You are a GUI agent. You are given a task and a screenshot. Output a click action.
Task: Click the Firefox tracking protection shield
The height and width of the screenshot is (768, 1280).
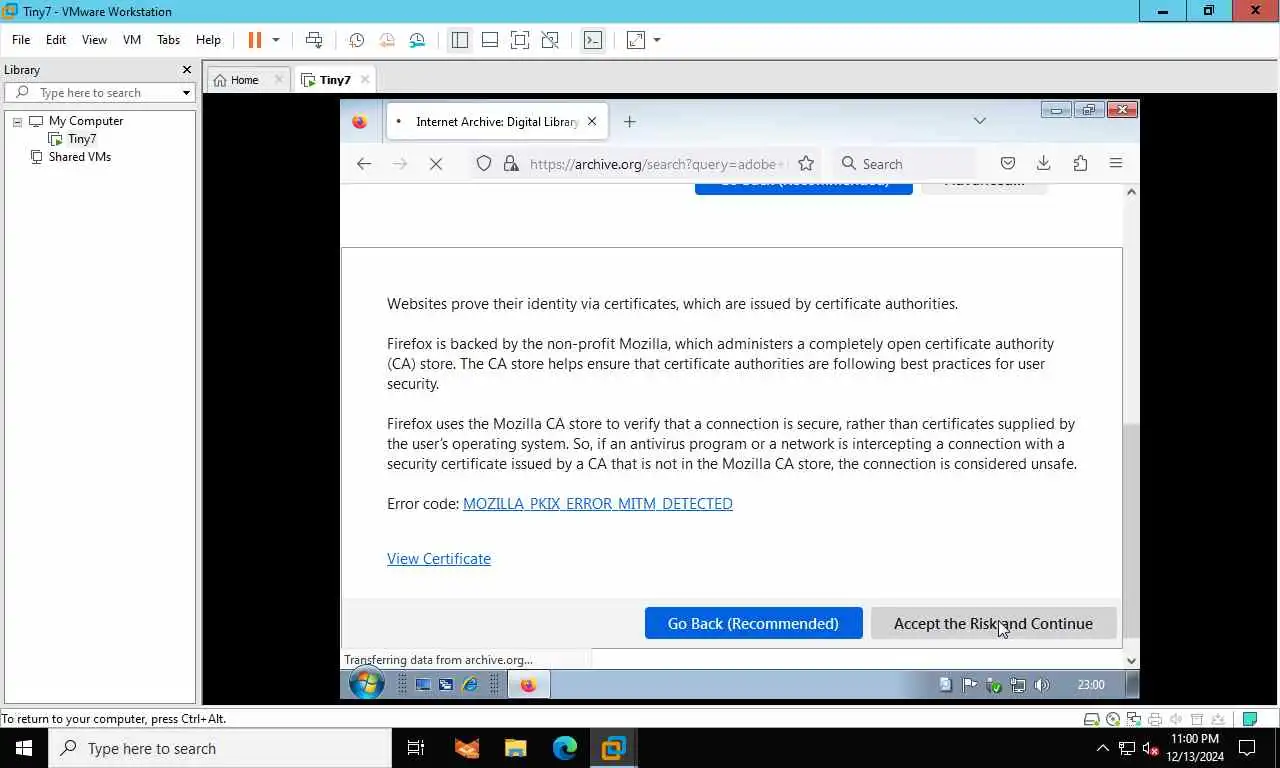(484, 164)
